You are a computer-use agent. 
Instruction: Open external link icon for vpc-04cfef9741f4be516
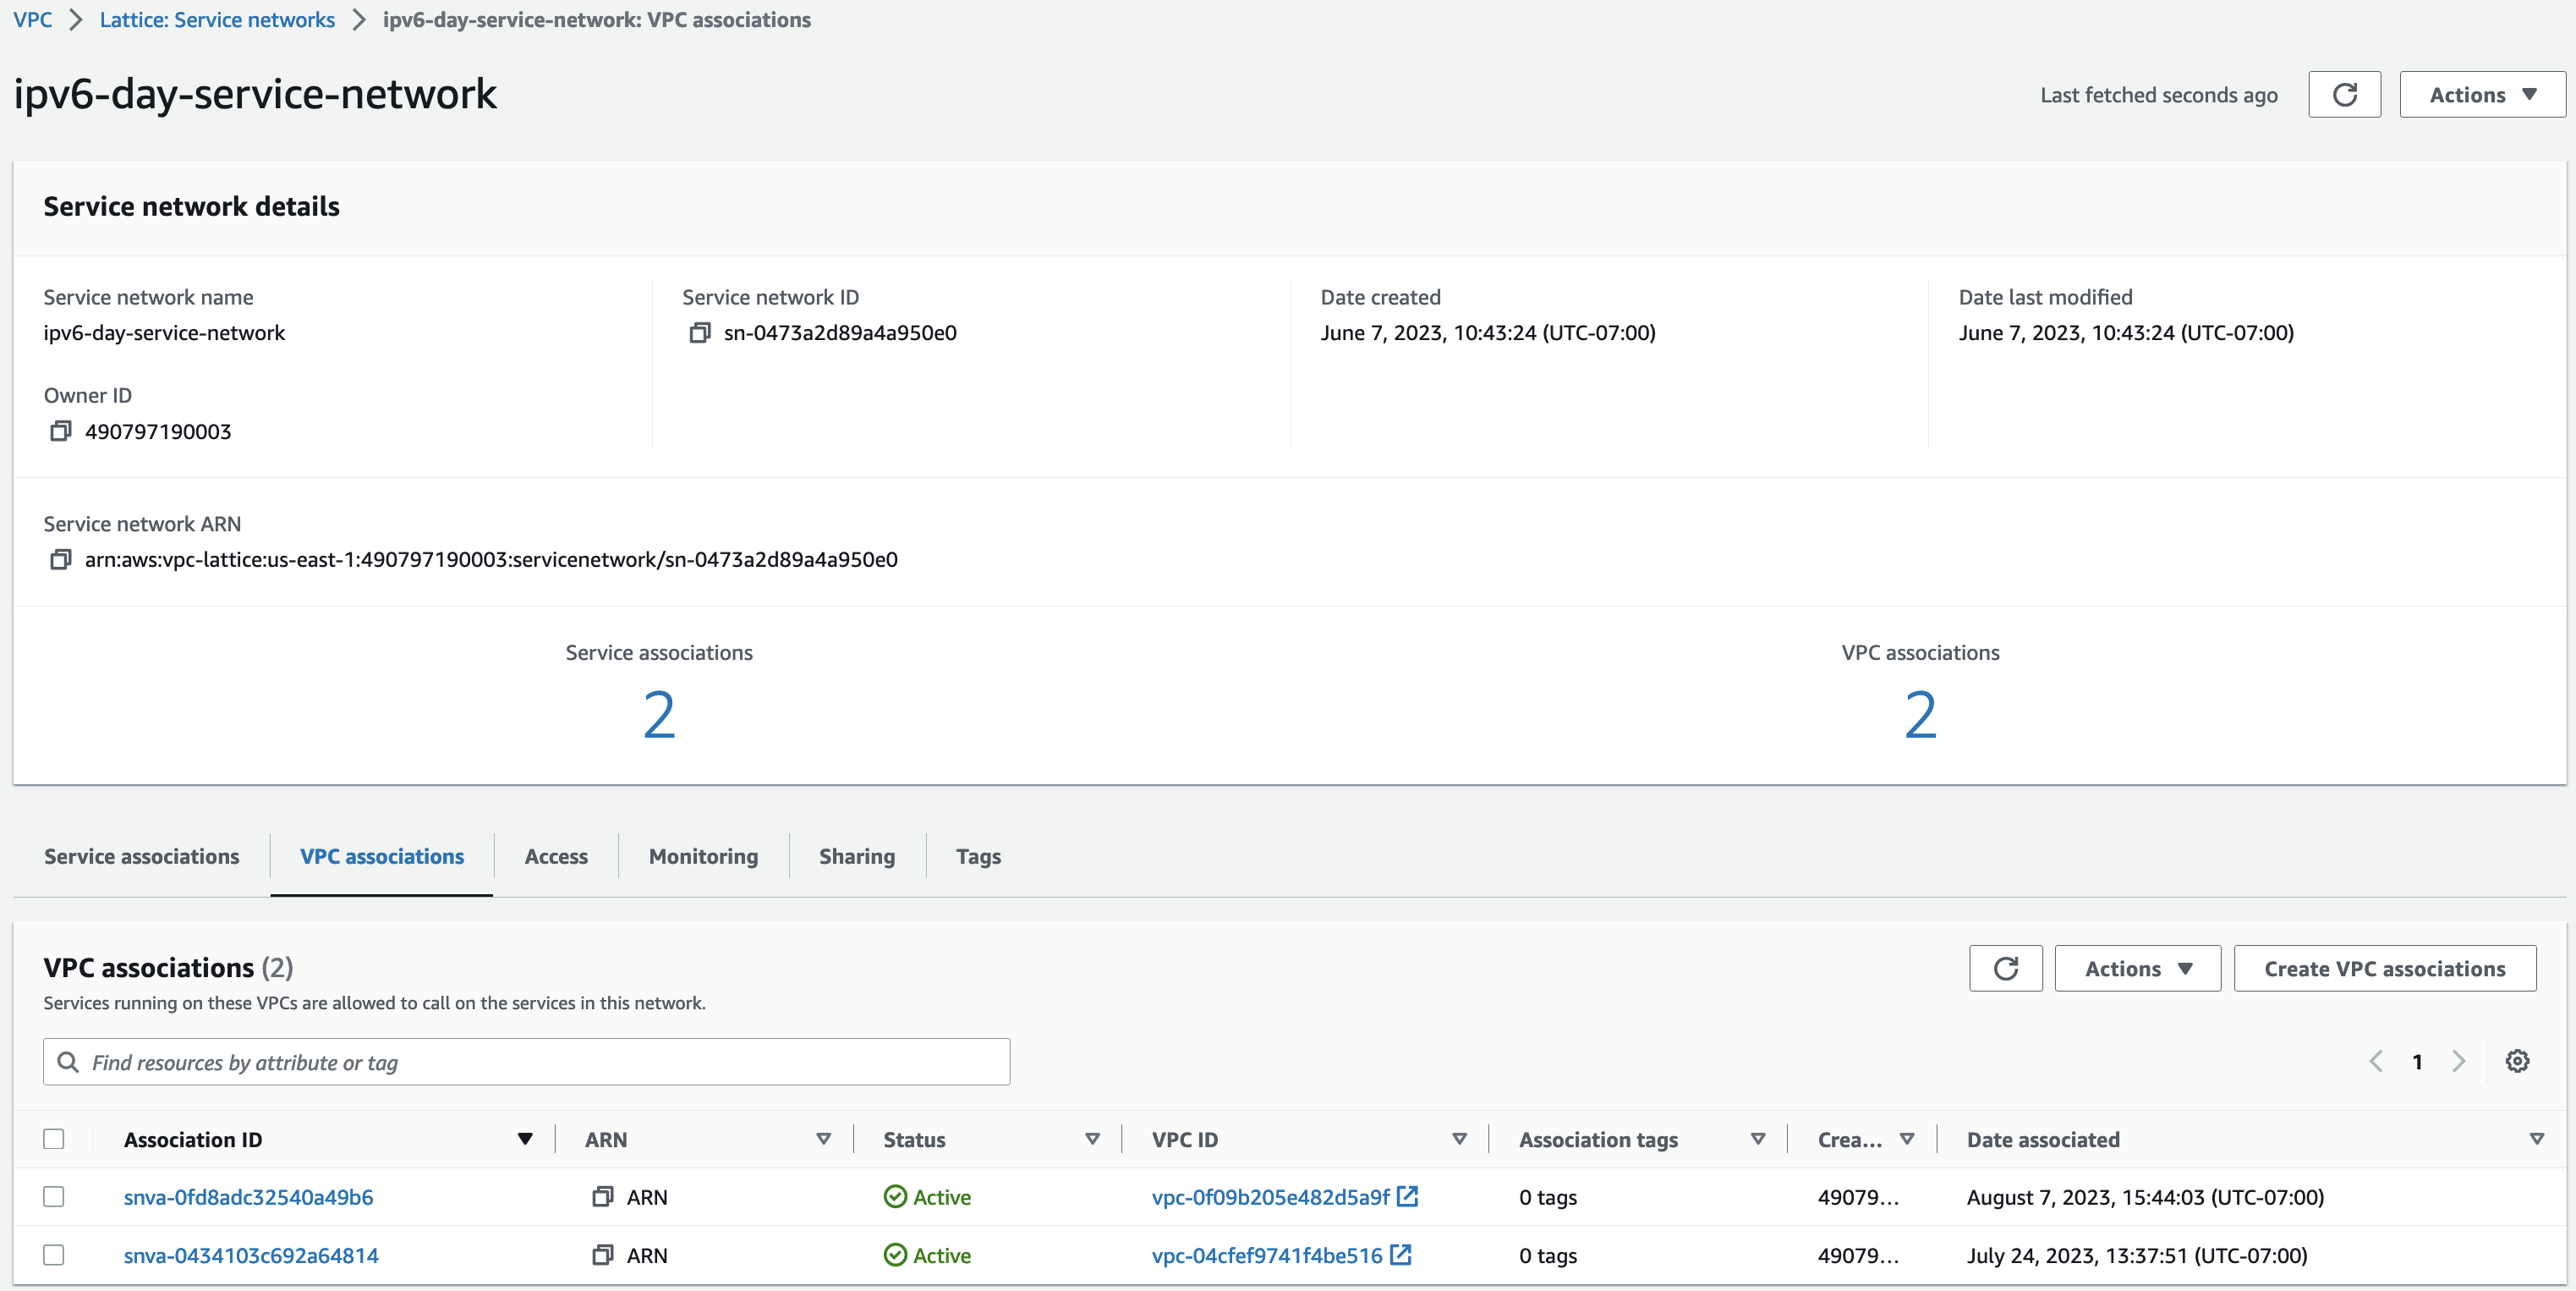click(1400, 1254)
